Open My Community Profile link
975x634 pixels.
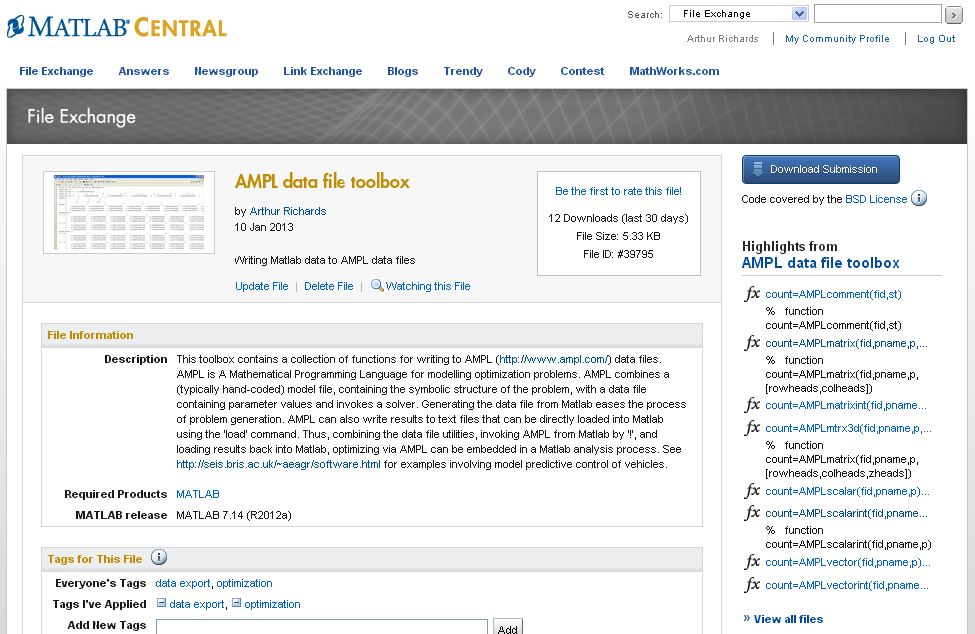(837, 39)
